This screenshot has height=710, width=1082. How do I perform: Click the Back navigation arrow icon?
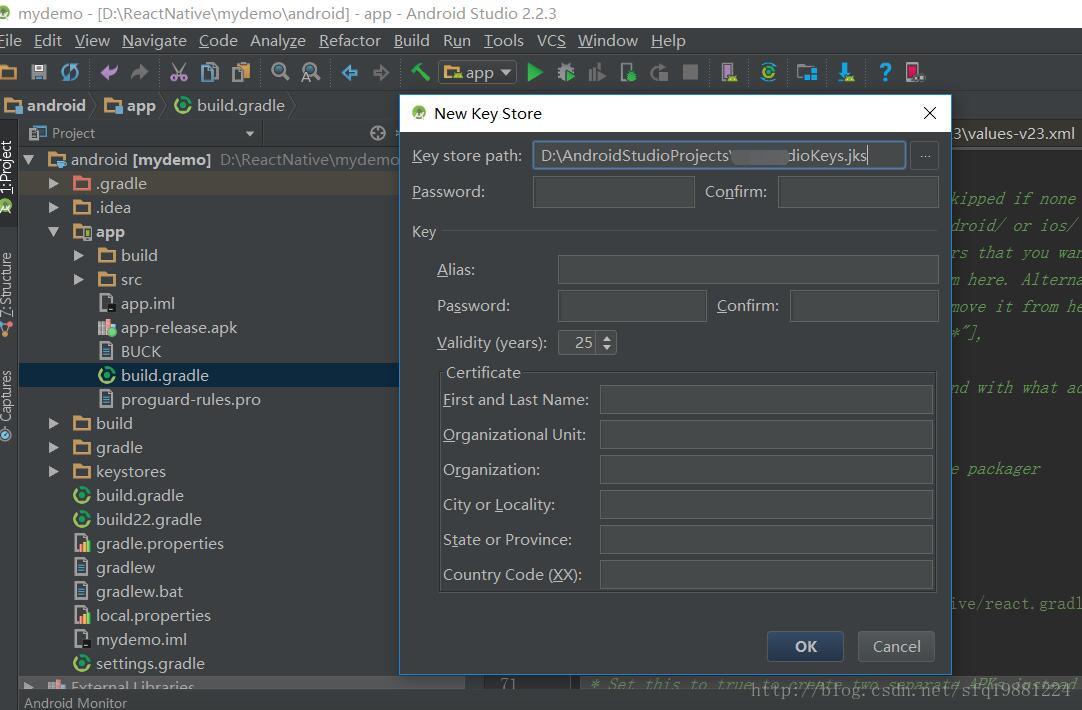point(350,72)
